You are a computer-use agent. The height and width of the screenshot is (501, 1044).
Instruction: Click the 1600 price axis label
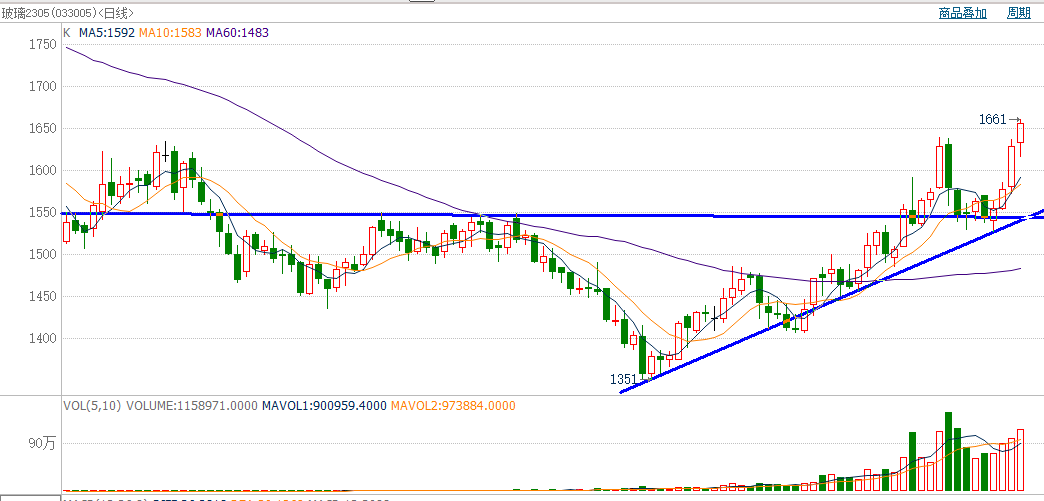pos(43,171)
